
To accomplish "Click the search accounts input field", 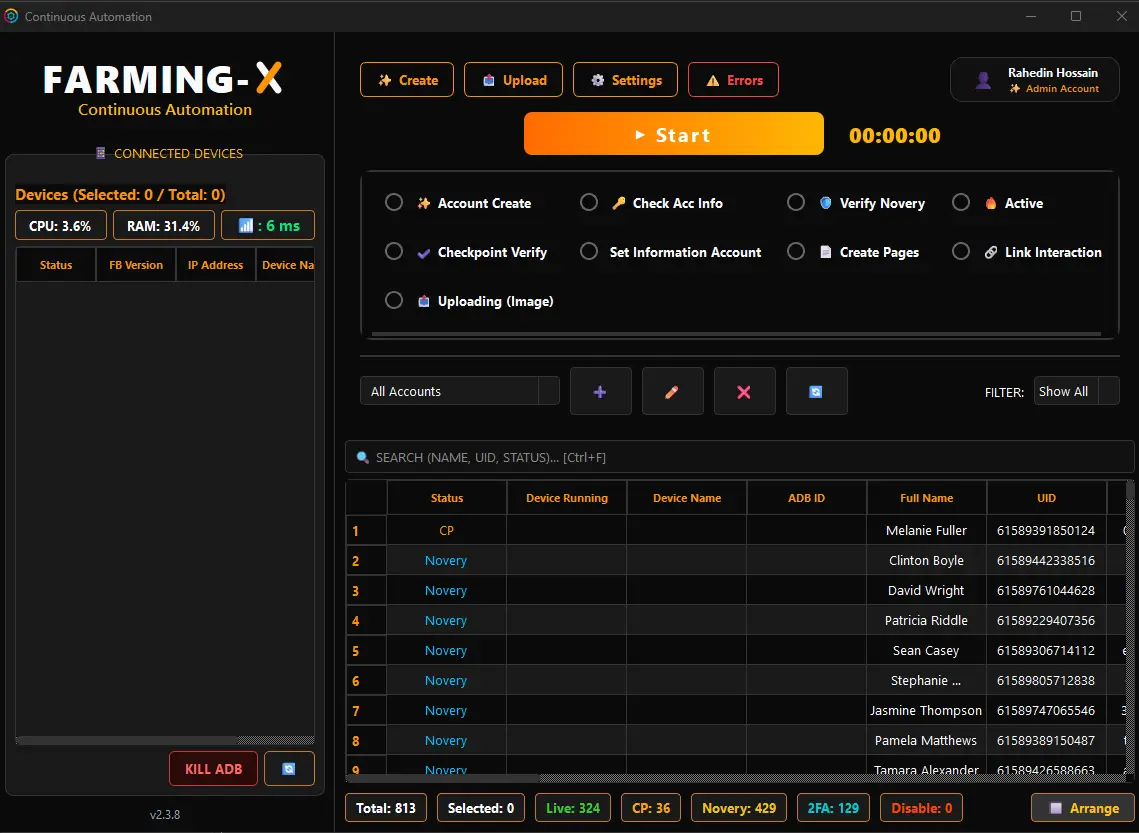I will click(739, 458).
